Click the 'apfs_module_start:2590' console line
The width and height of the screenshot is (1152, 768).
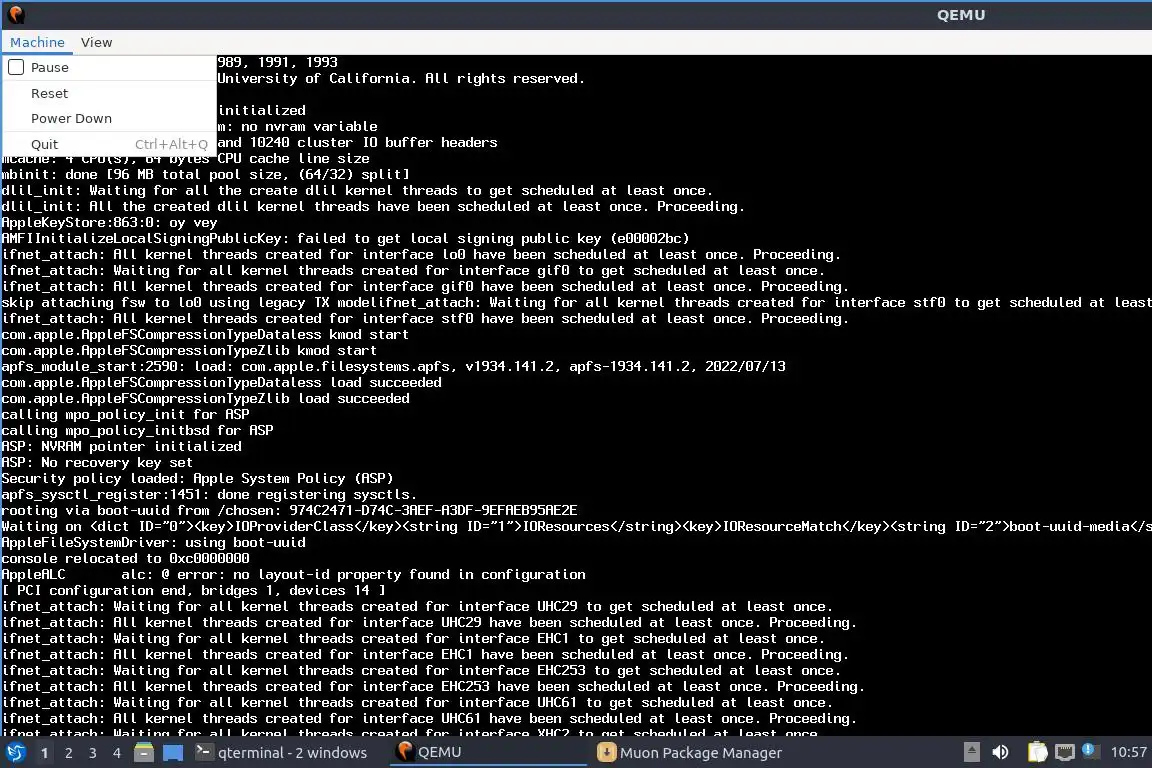(x=394, y=366)
